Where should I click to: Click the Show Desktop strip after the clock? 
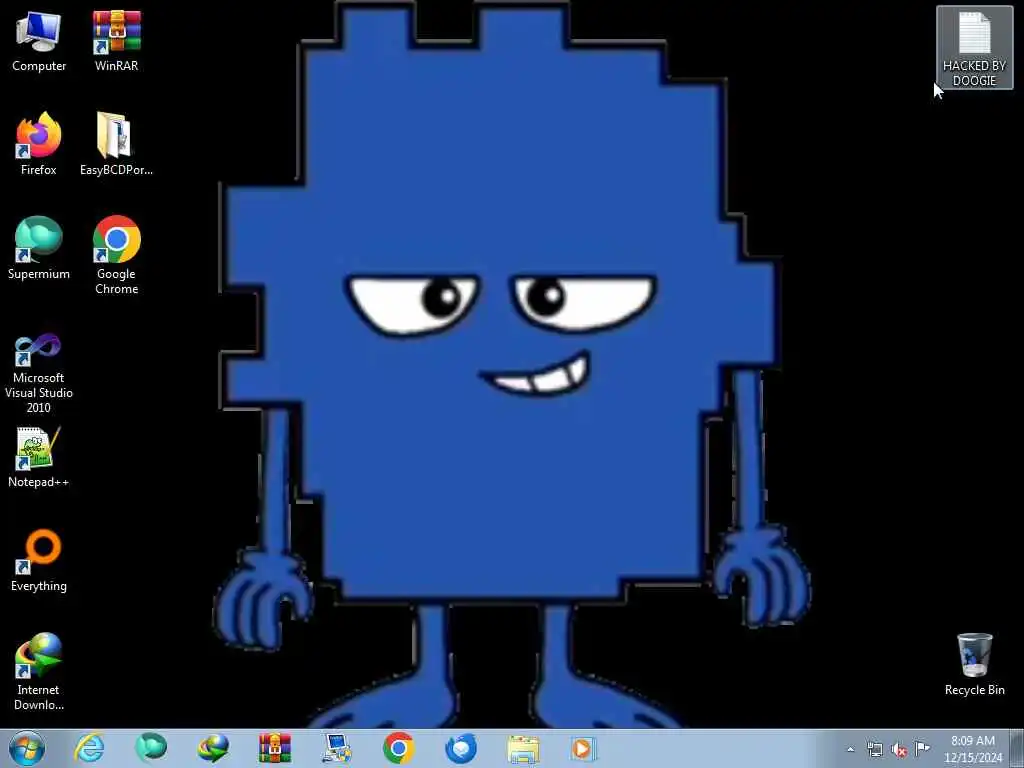pos(1018,748)
